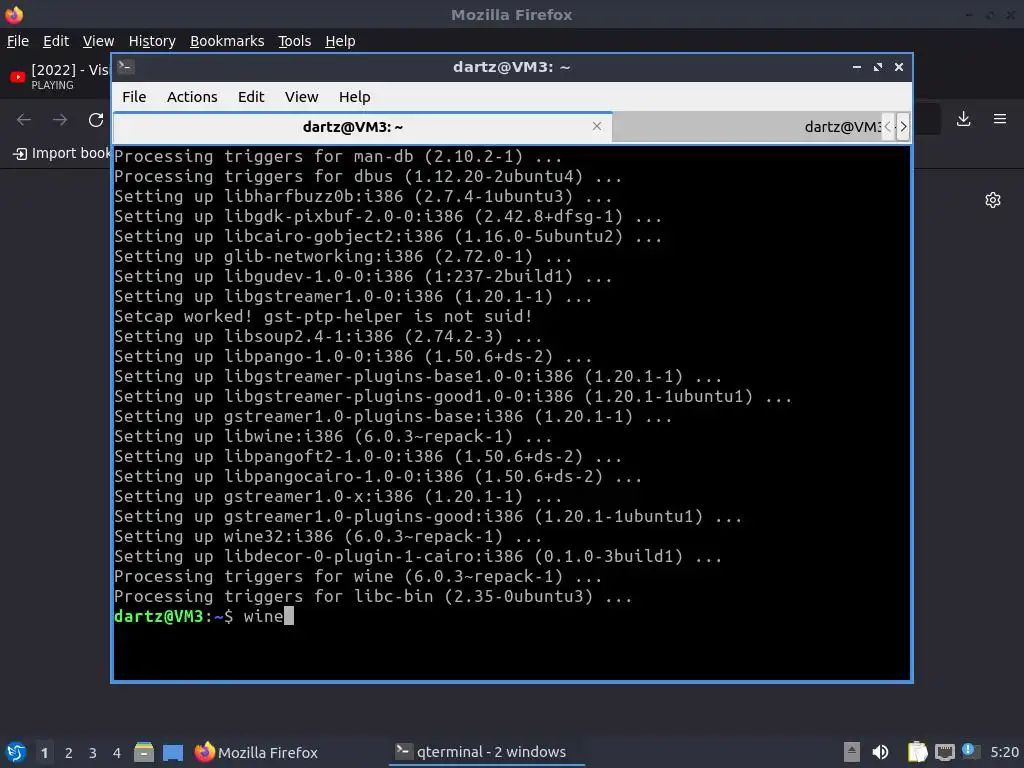Open Firefox File menu
Screen dimensions: 1024x768
18,41
